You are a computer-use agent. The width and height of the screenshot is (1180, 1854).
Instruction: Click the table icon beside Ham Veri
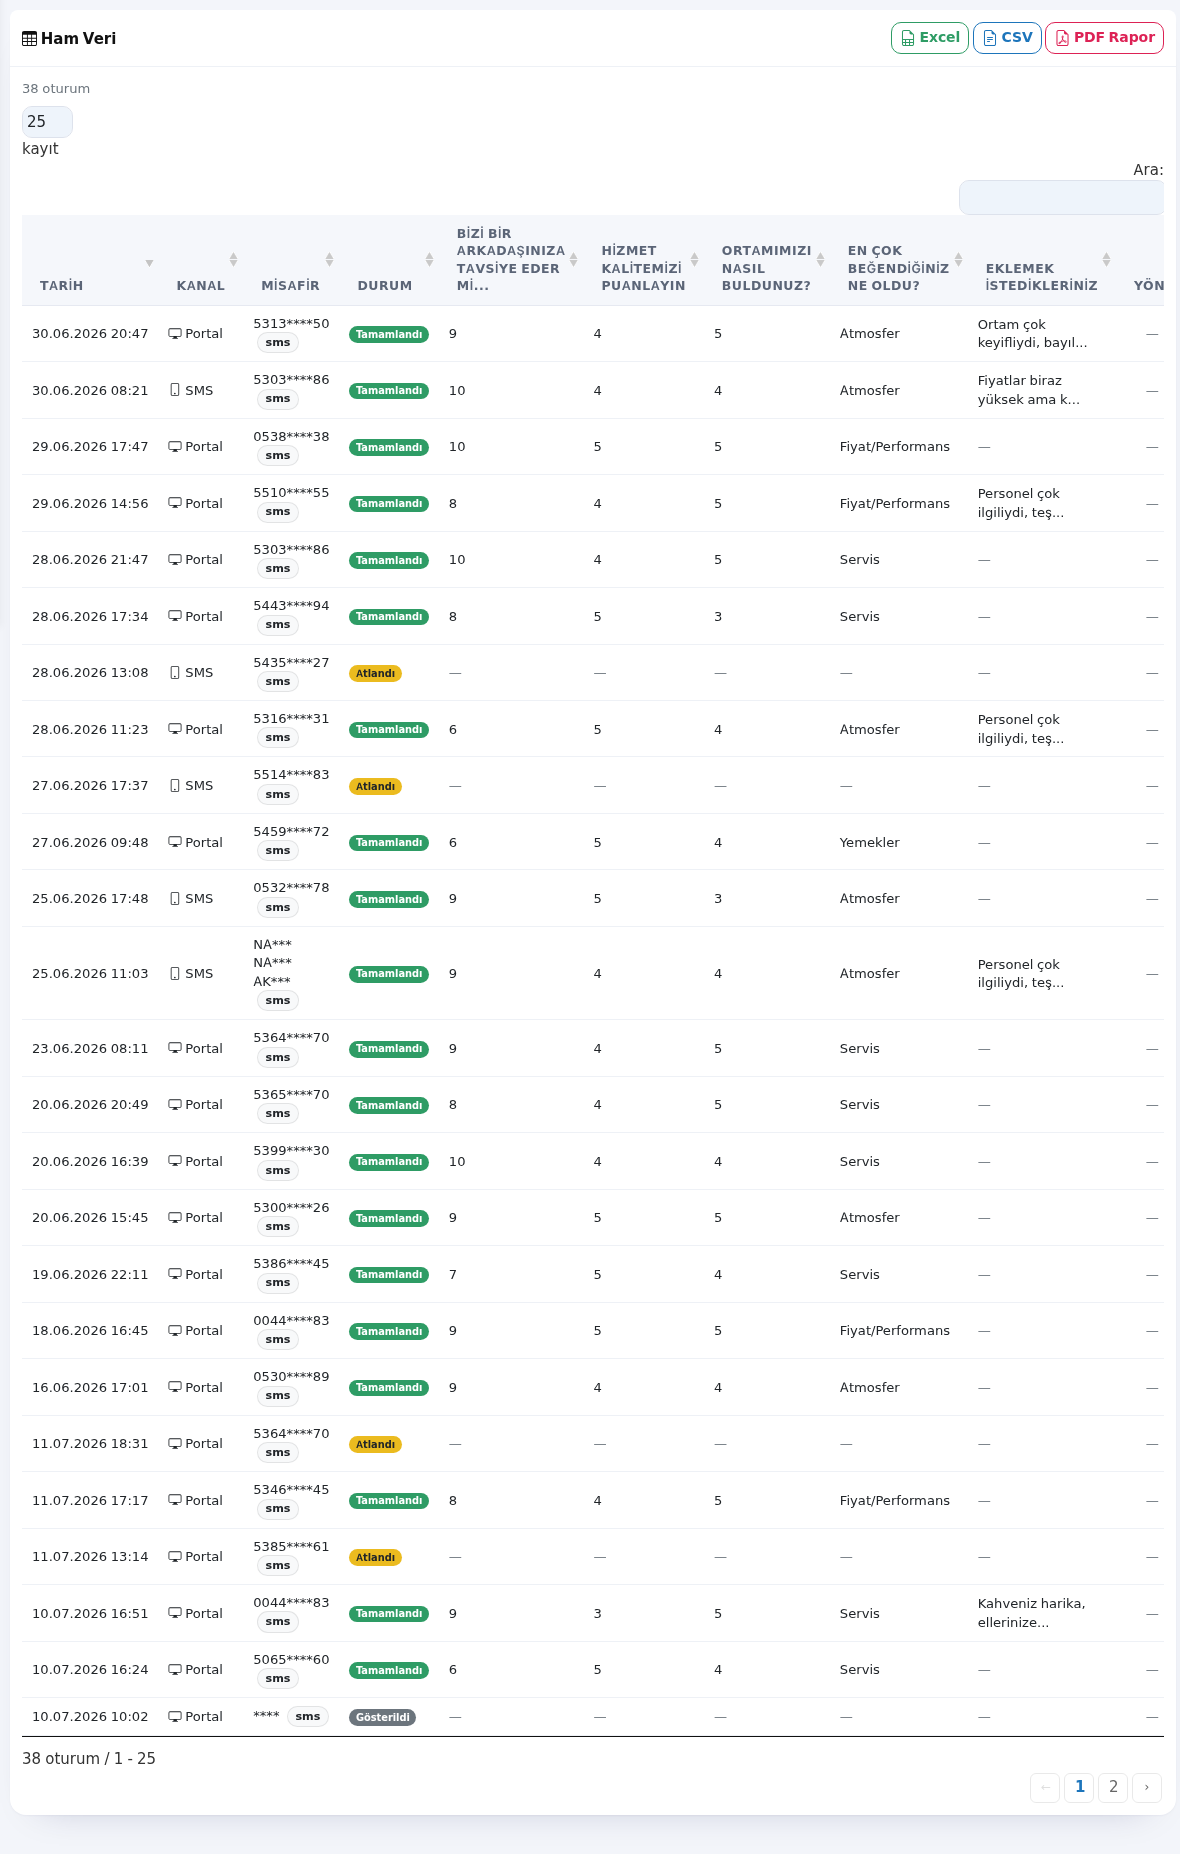point(29,39)
